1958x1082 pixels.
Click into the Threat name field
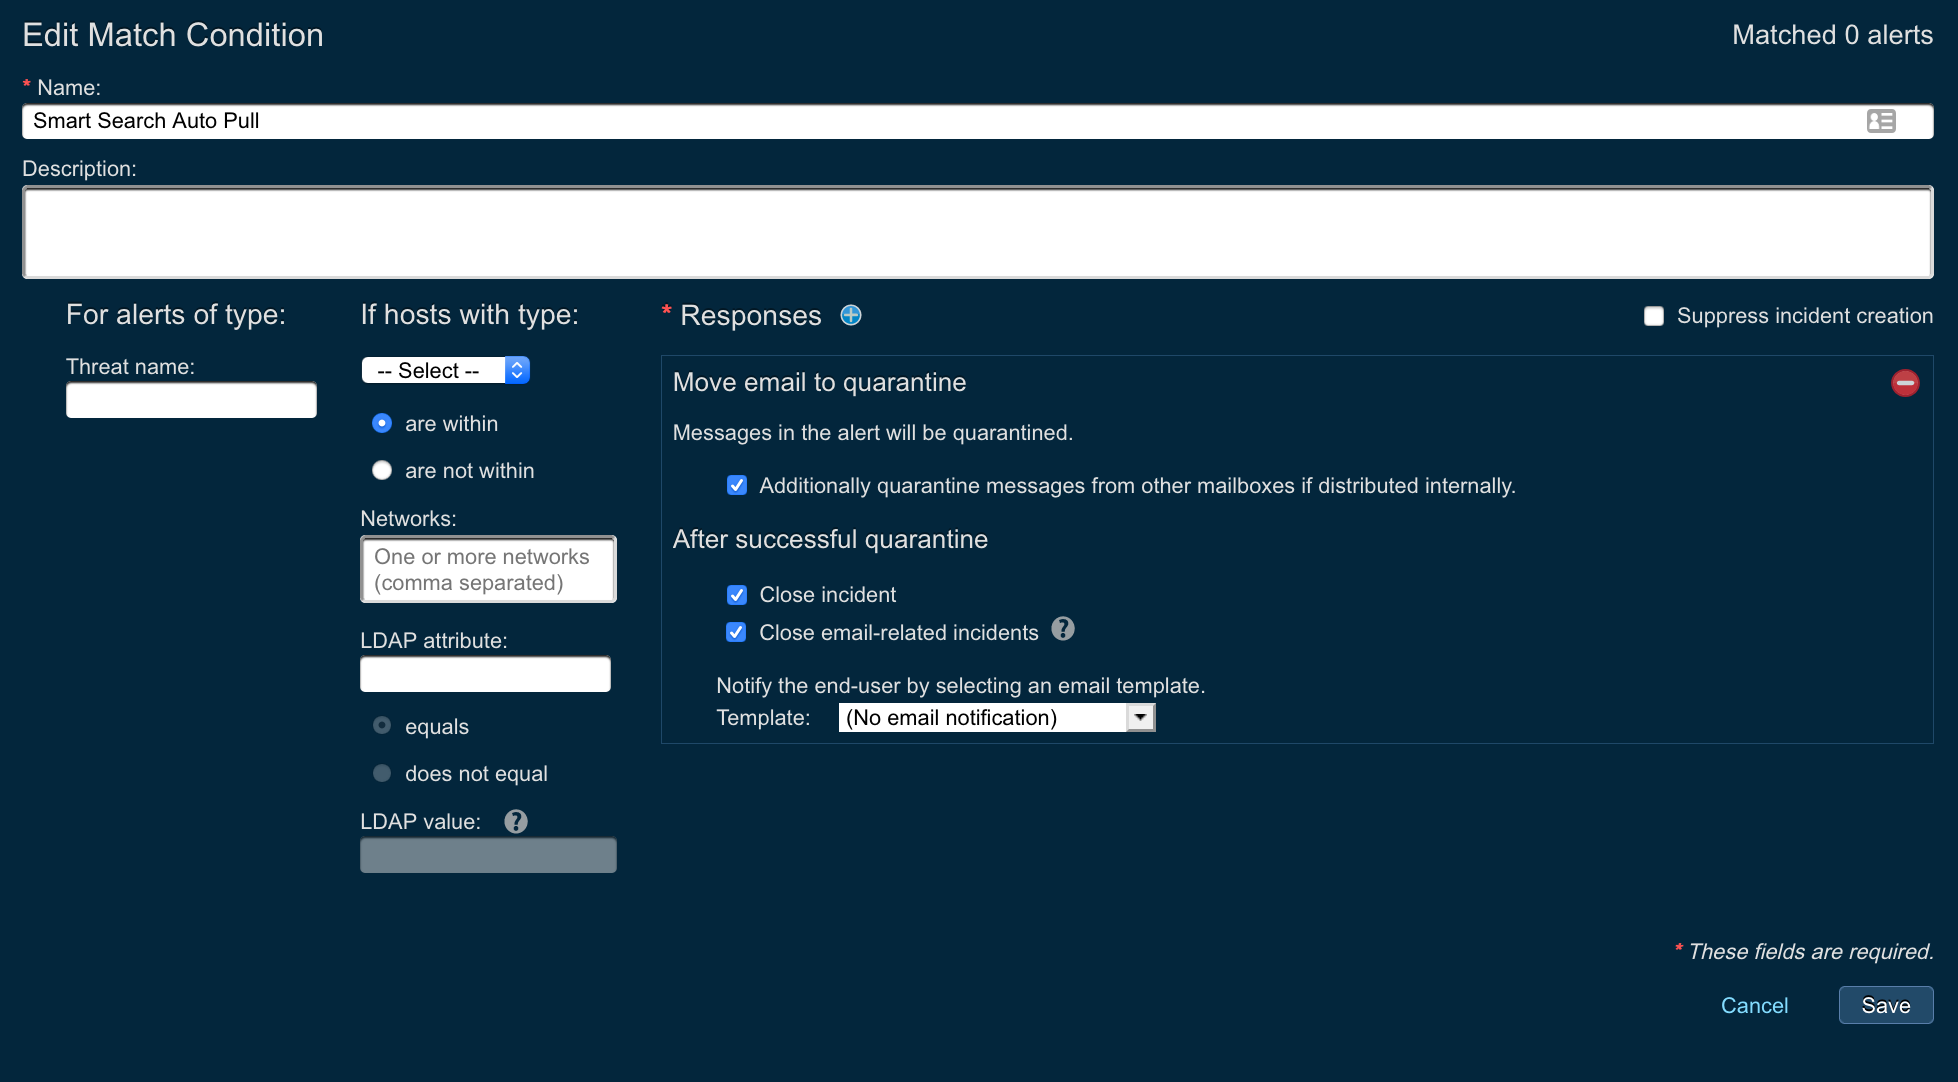pos(191,401)
